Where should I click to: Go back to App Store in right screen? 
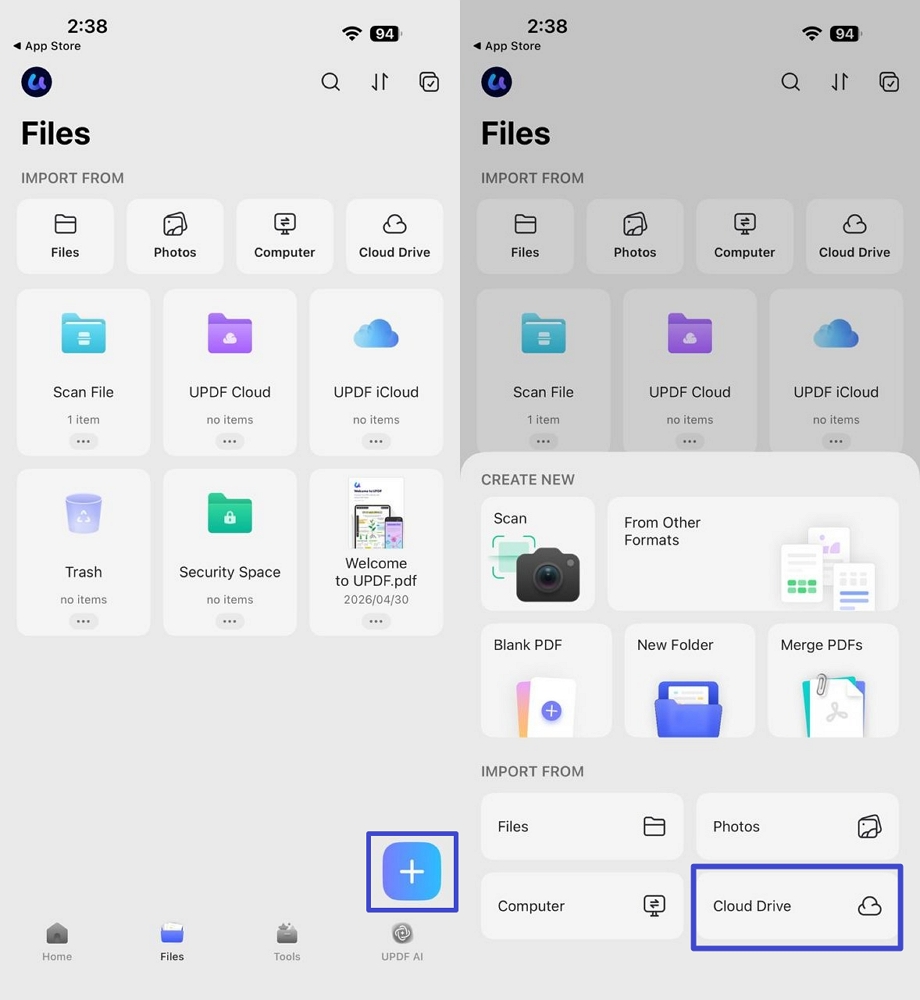pos(507,46)
